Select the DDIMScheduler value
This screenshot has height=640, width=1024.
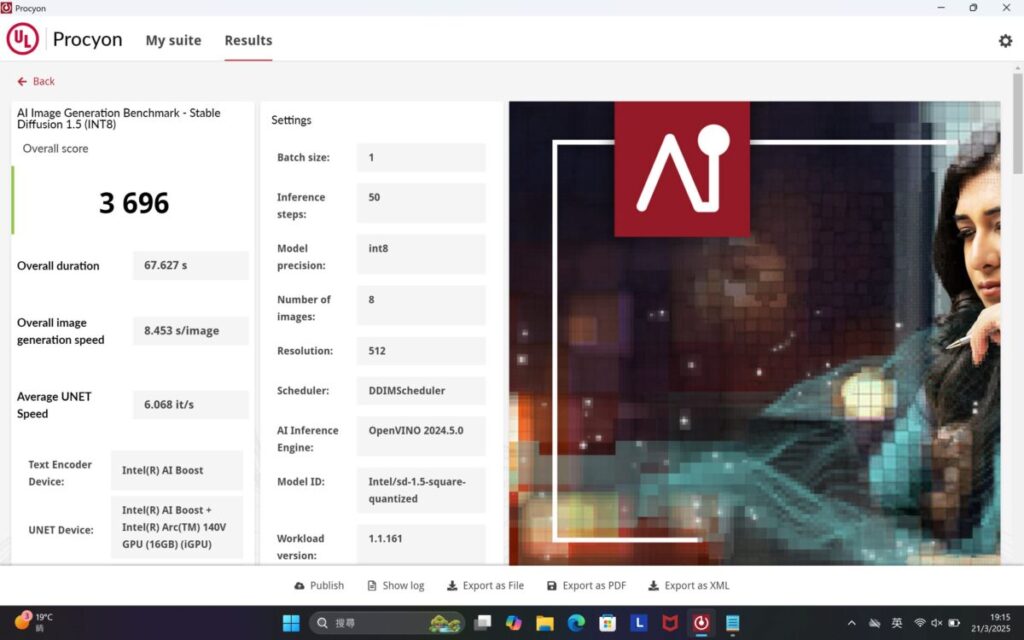coord(421,391)
